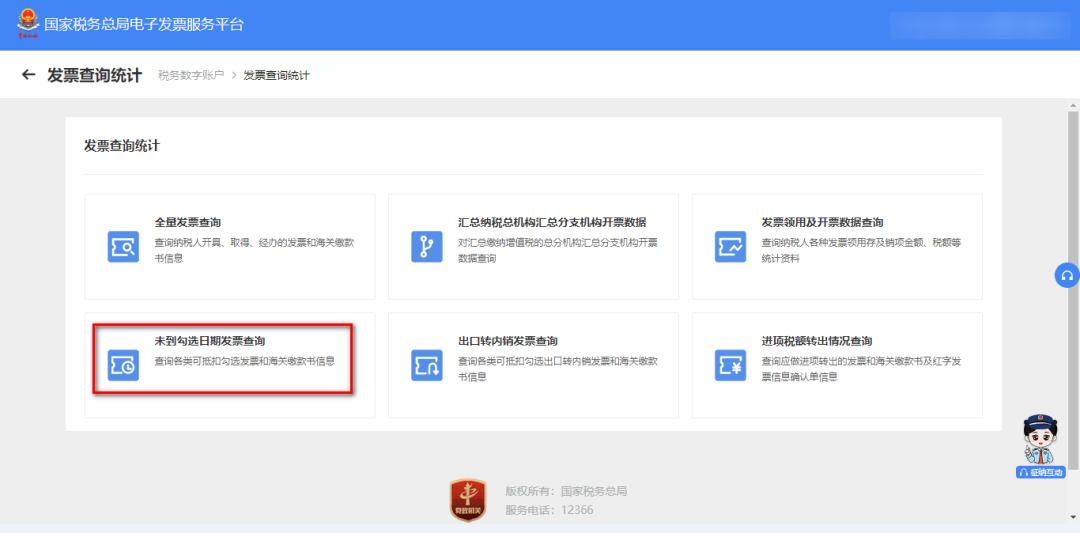Open 汇总纳税总机构汇总分支机构开票数据 card title
The width and height of the screenshot is (1080, 533).
pyautogui.click(x=552, y=222)
